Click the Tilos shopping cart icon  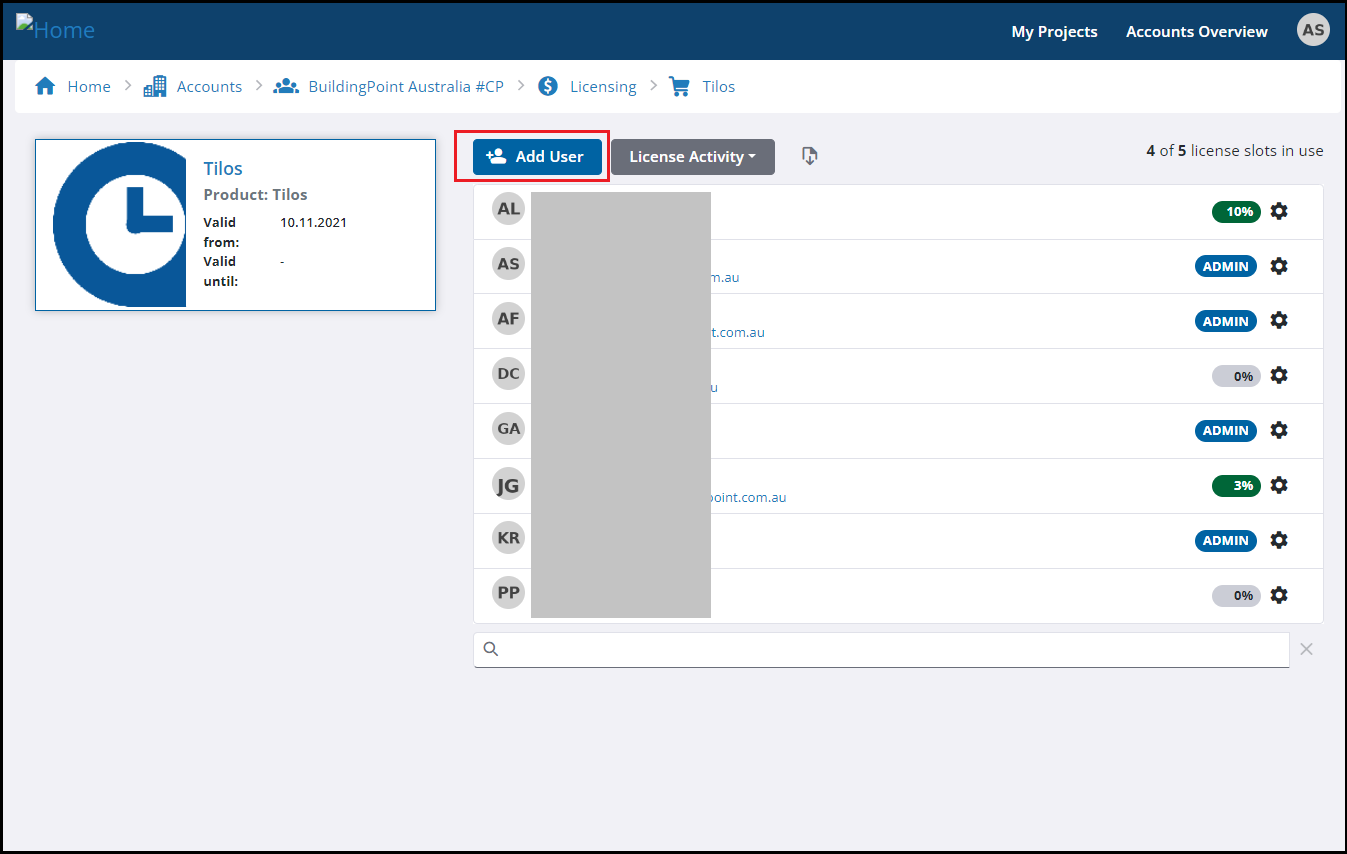point(680,86)
